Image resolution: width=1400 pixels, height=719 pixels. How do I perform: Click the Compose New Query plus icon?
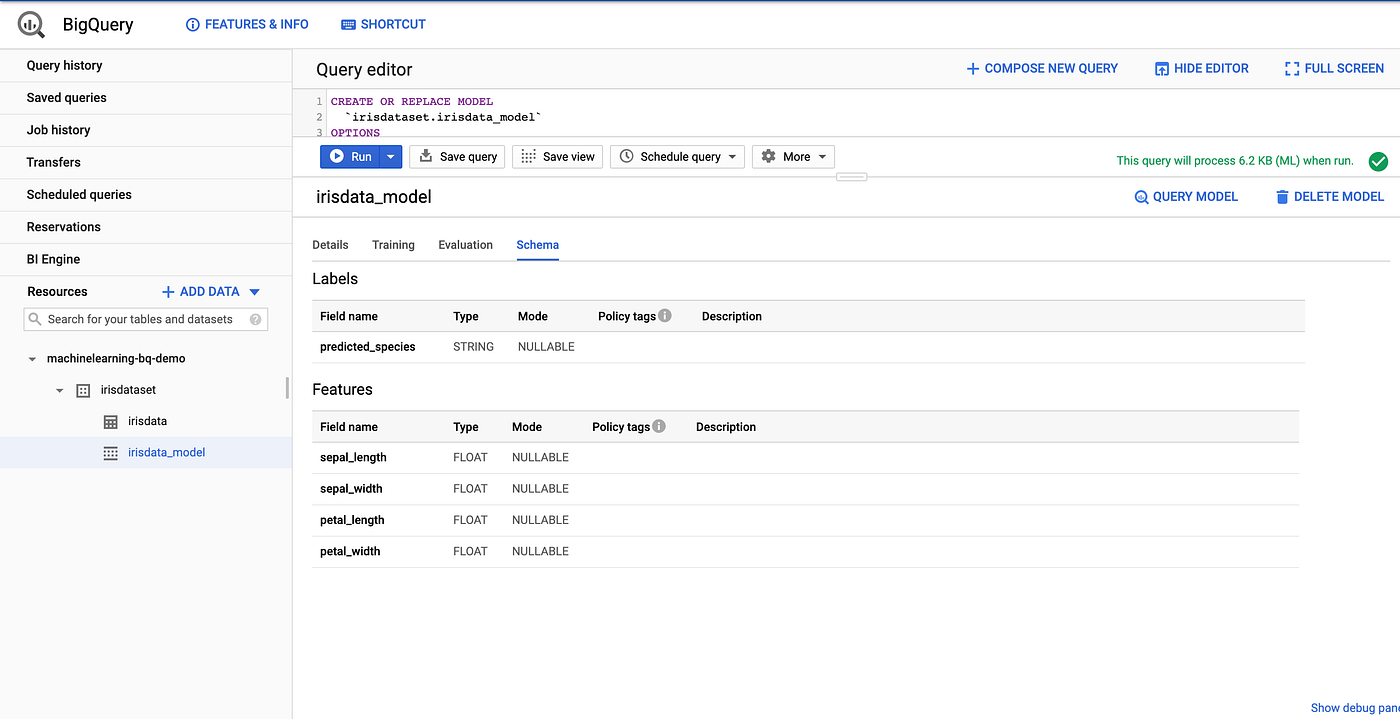pos(971,68)
